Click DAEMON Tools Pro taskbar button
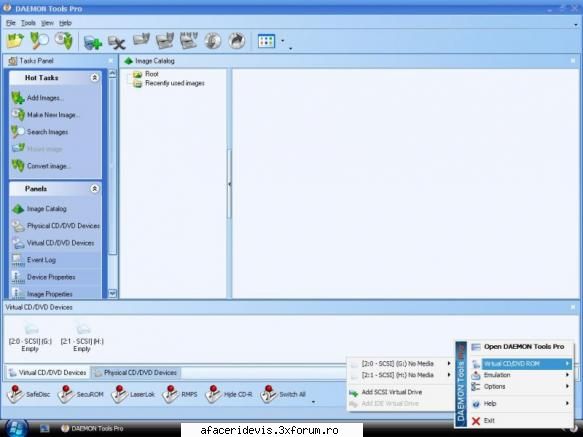 point(93,428)
